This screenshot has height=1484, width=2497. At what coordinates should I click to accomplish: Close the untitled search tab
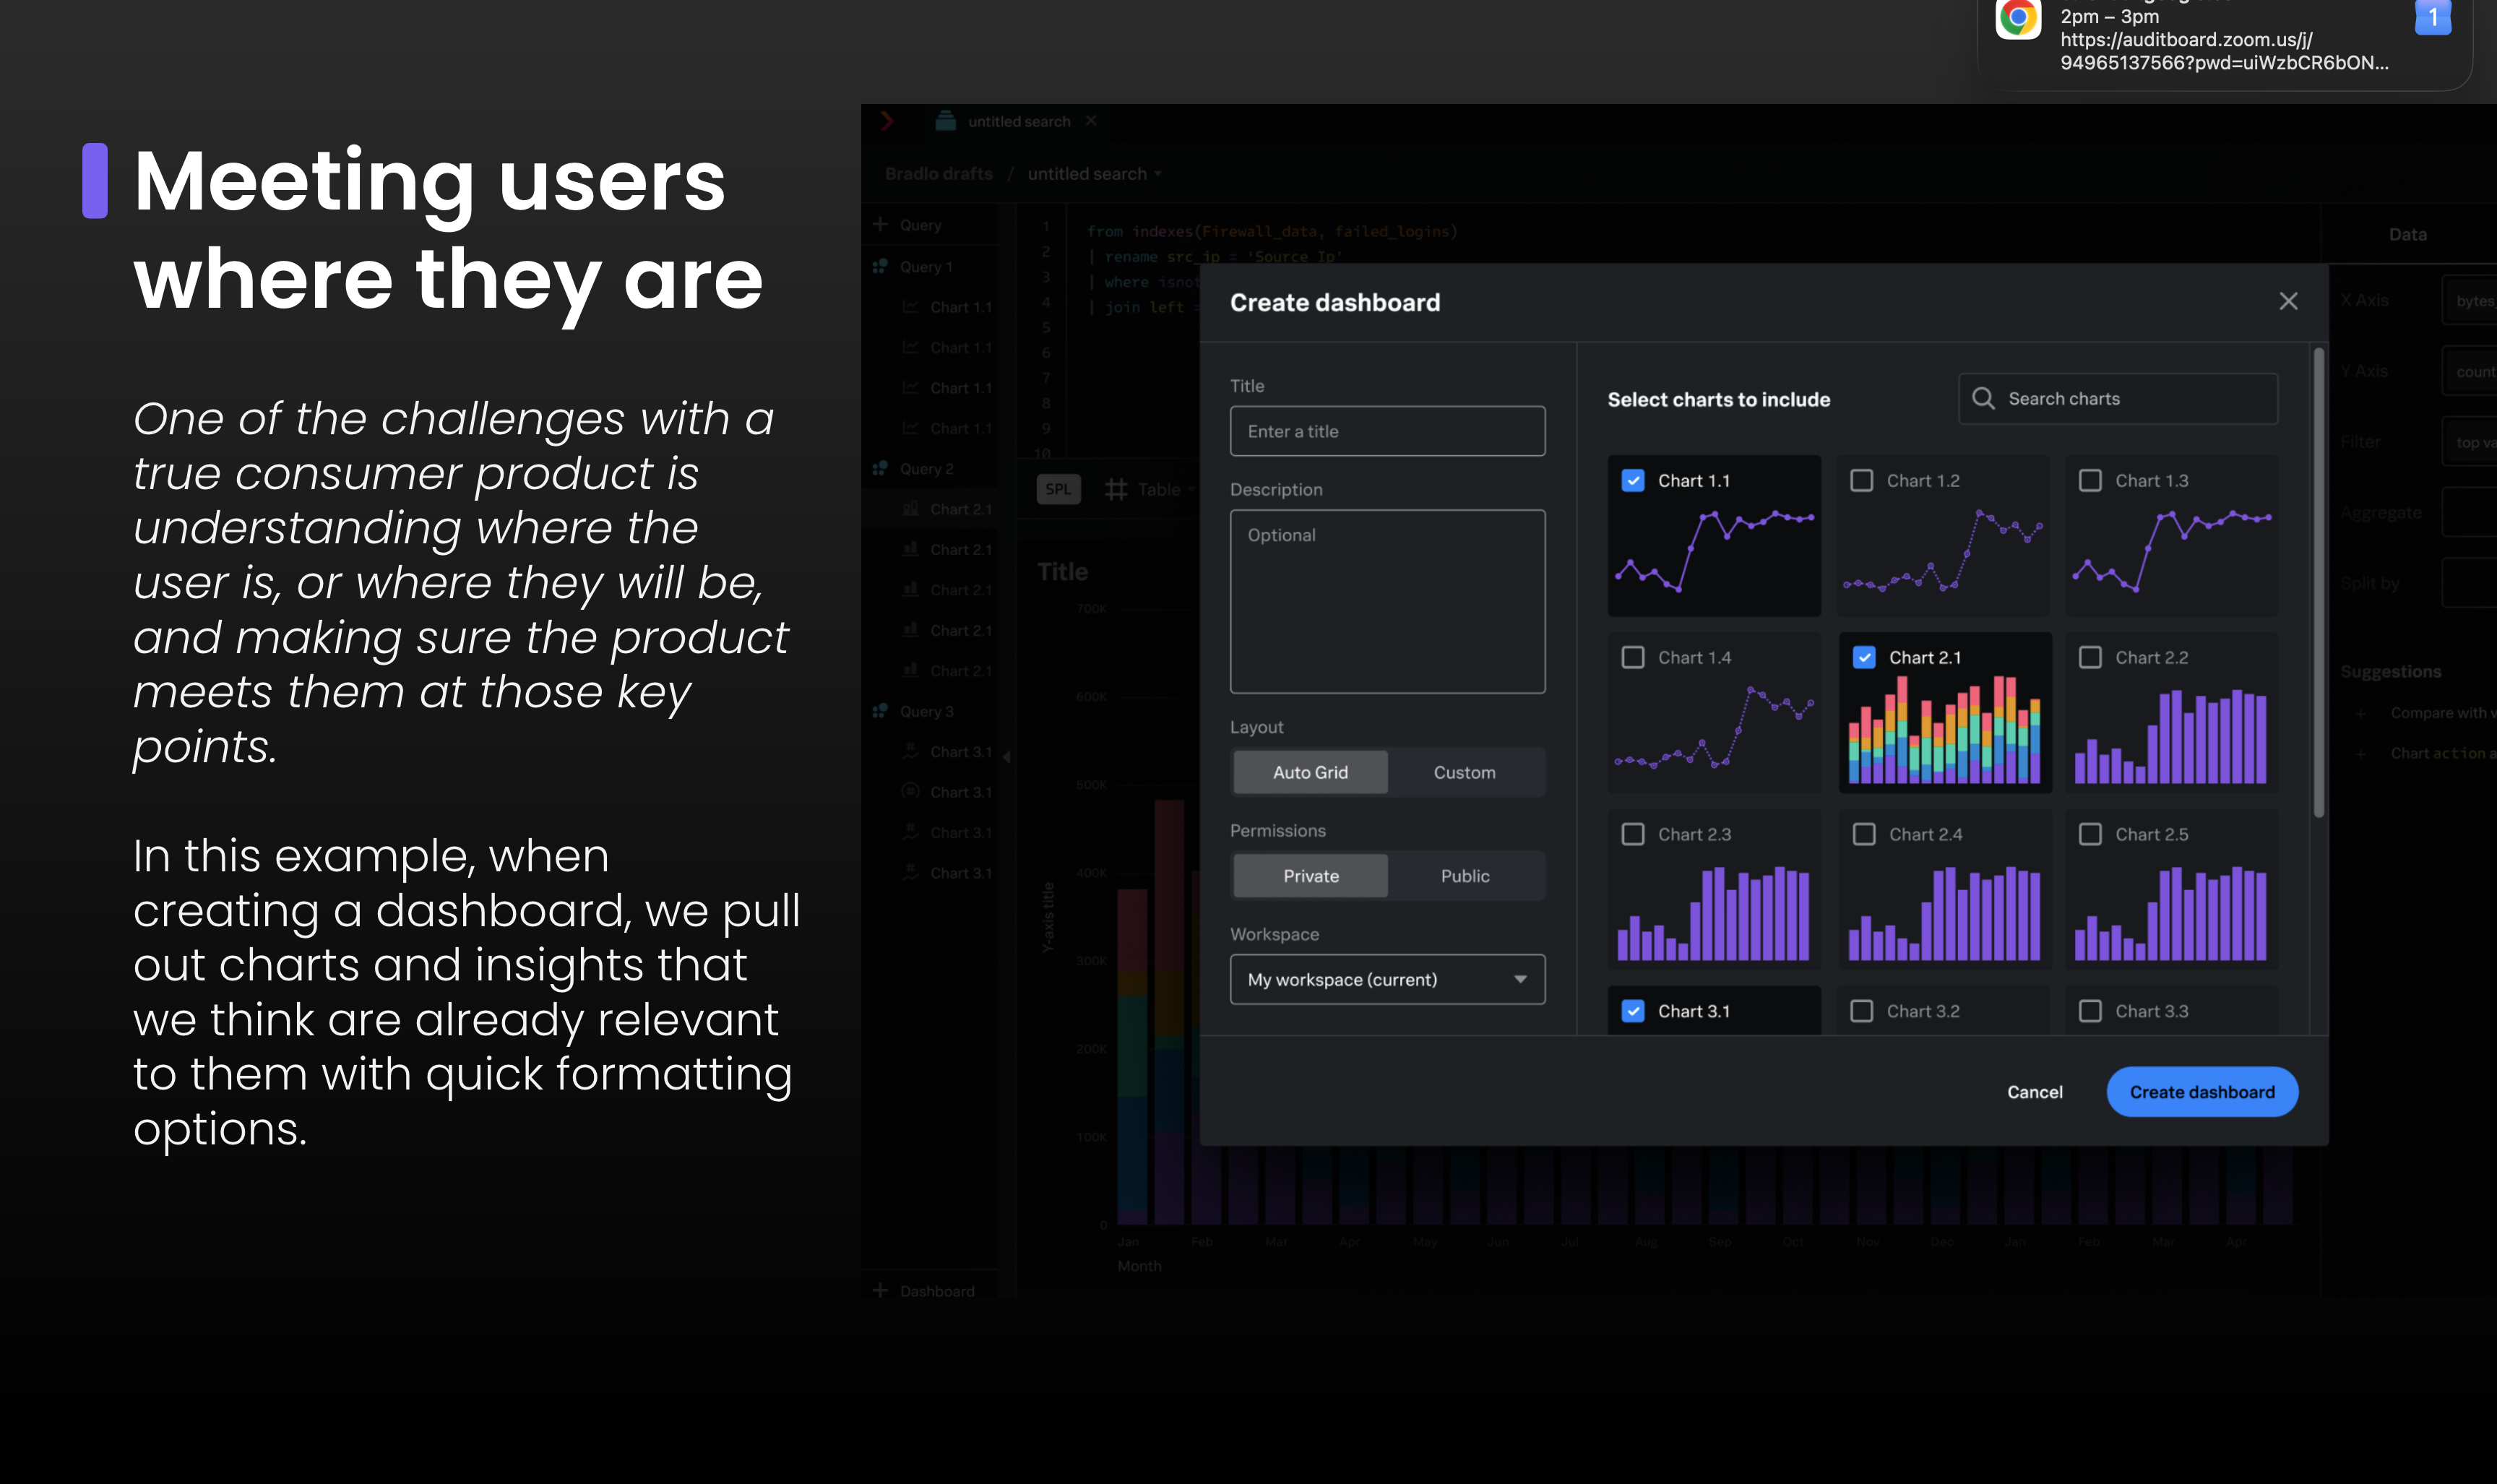click(1091, 121)
